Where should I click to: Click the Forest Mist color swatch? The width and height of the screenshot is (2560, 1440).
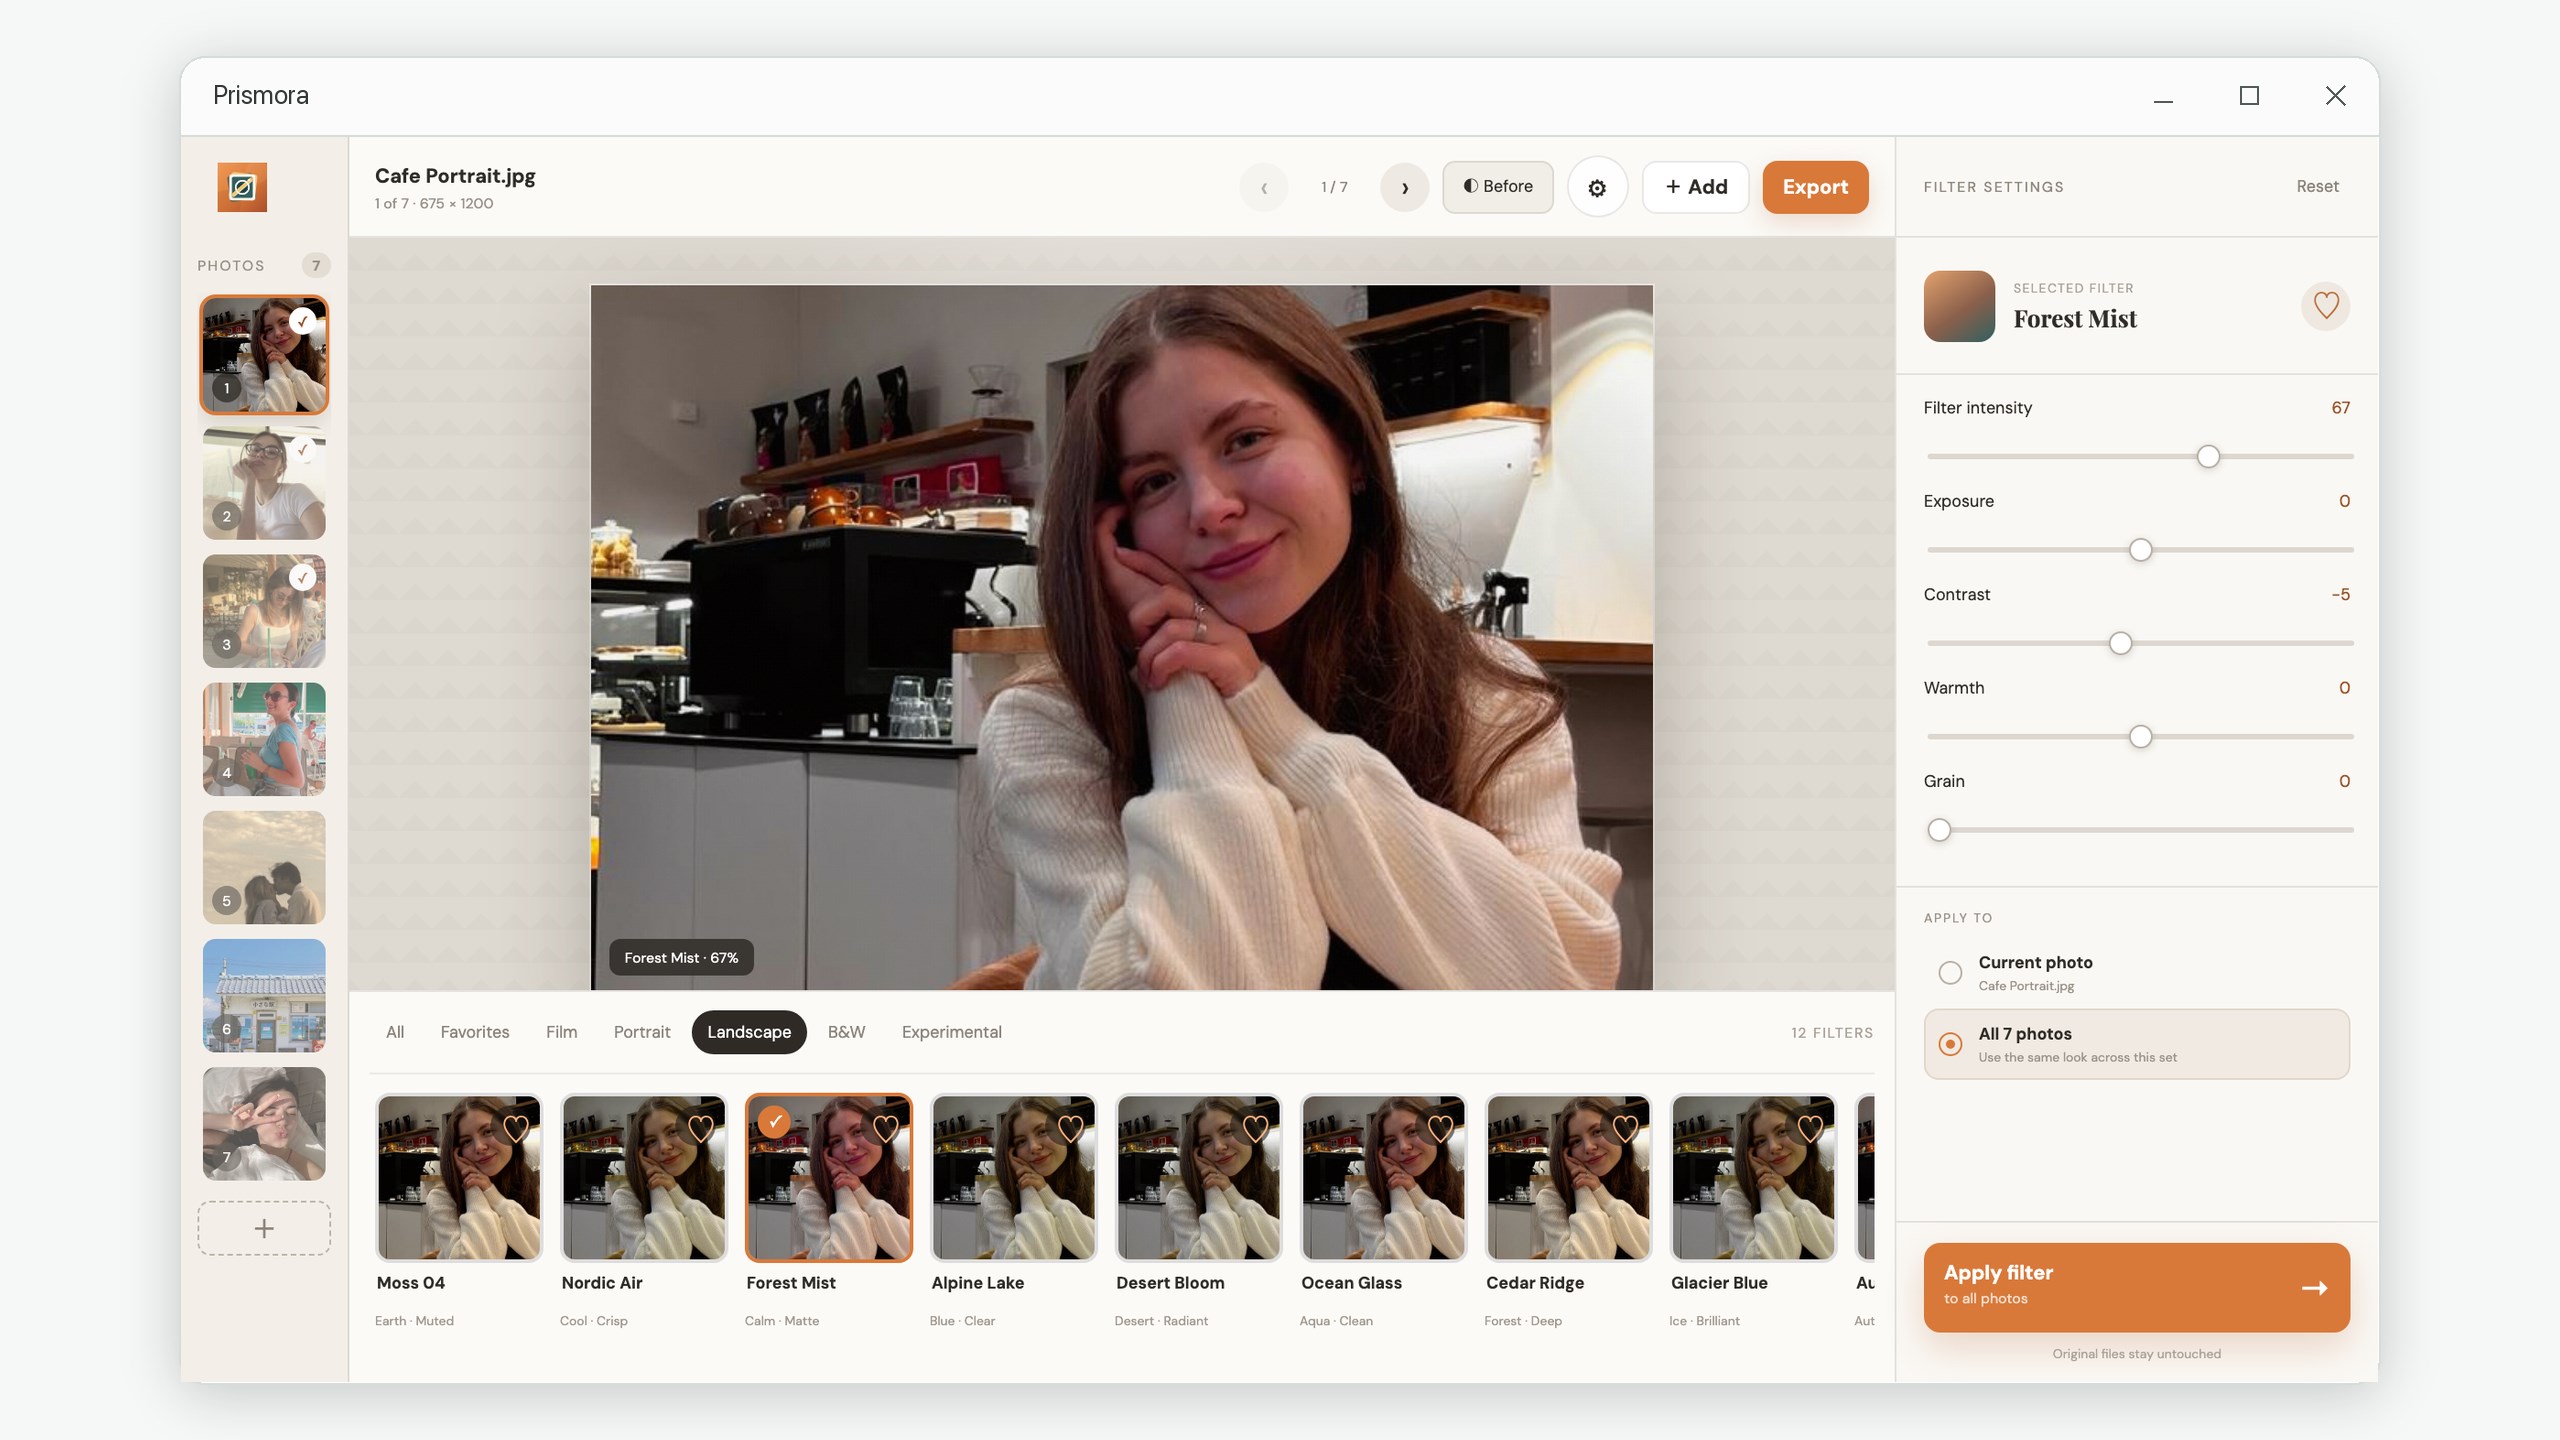1959,306
